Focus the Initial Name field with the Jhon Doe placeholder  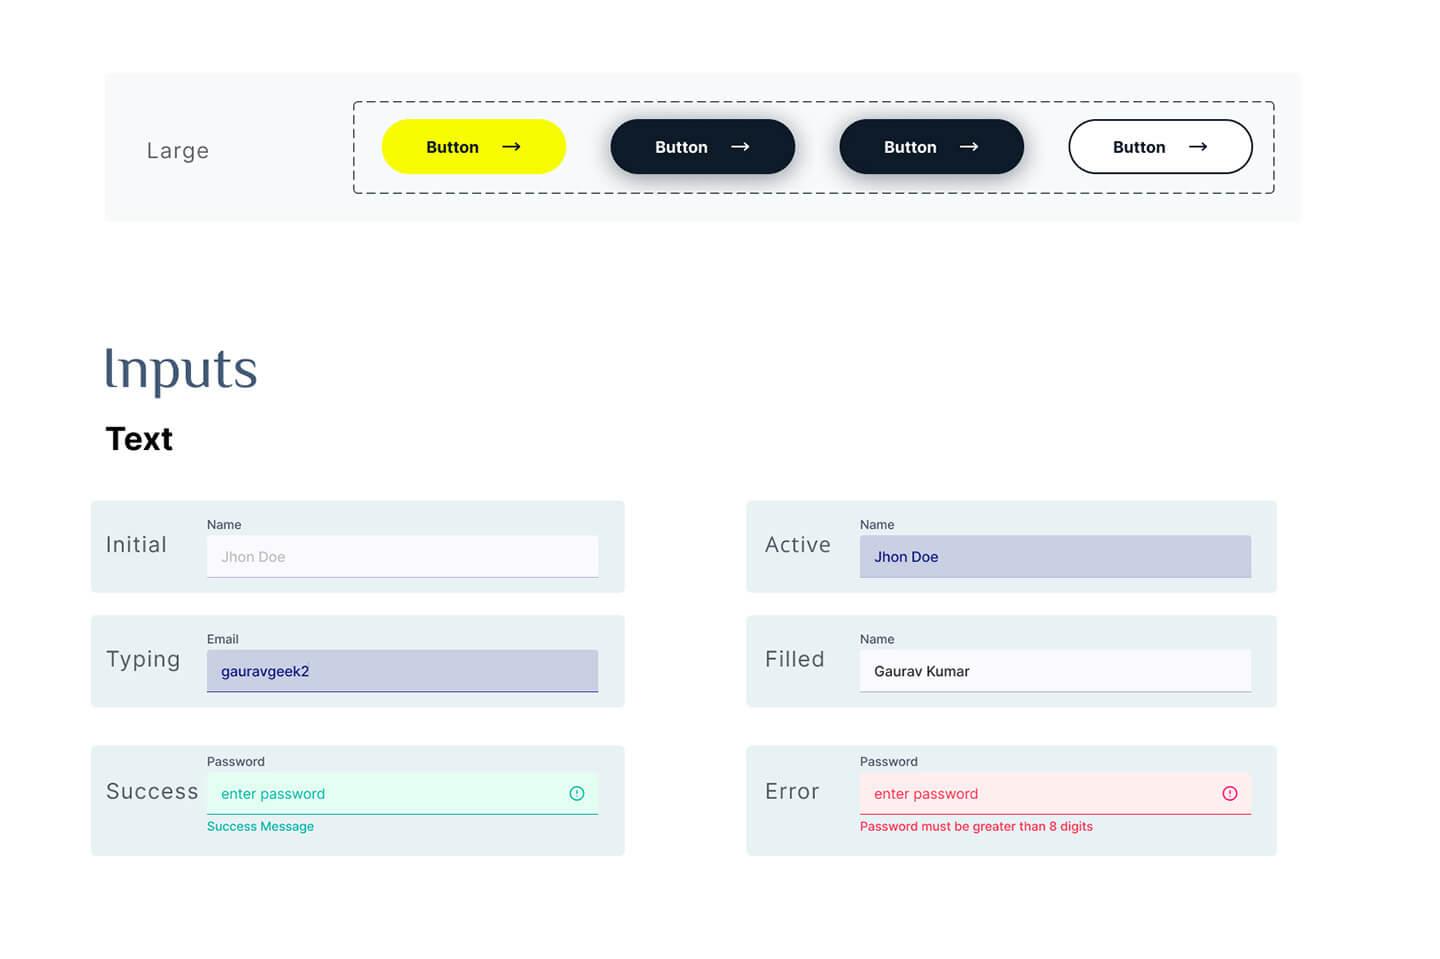[x=402, y=557]
